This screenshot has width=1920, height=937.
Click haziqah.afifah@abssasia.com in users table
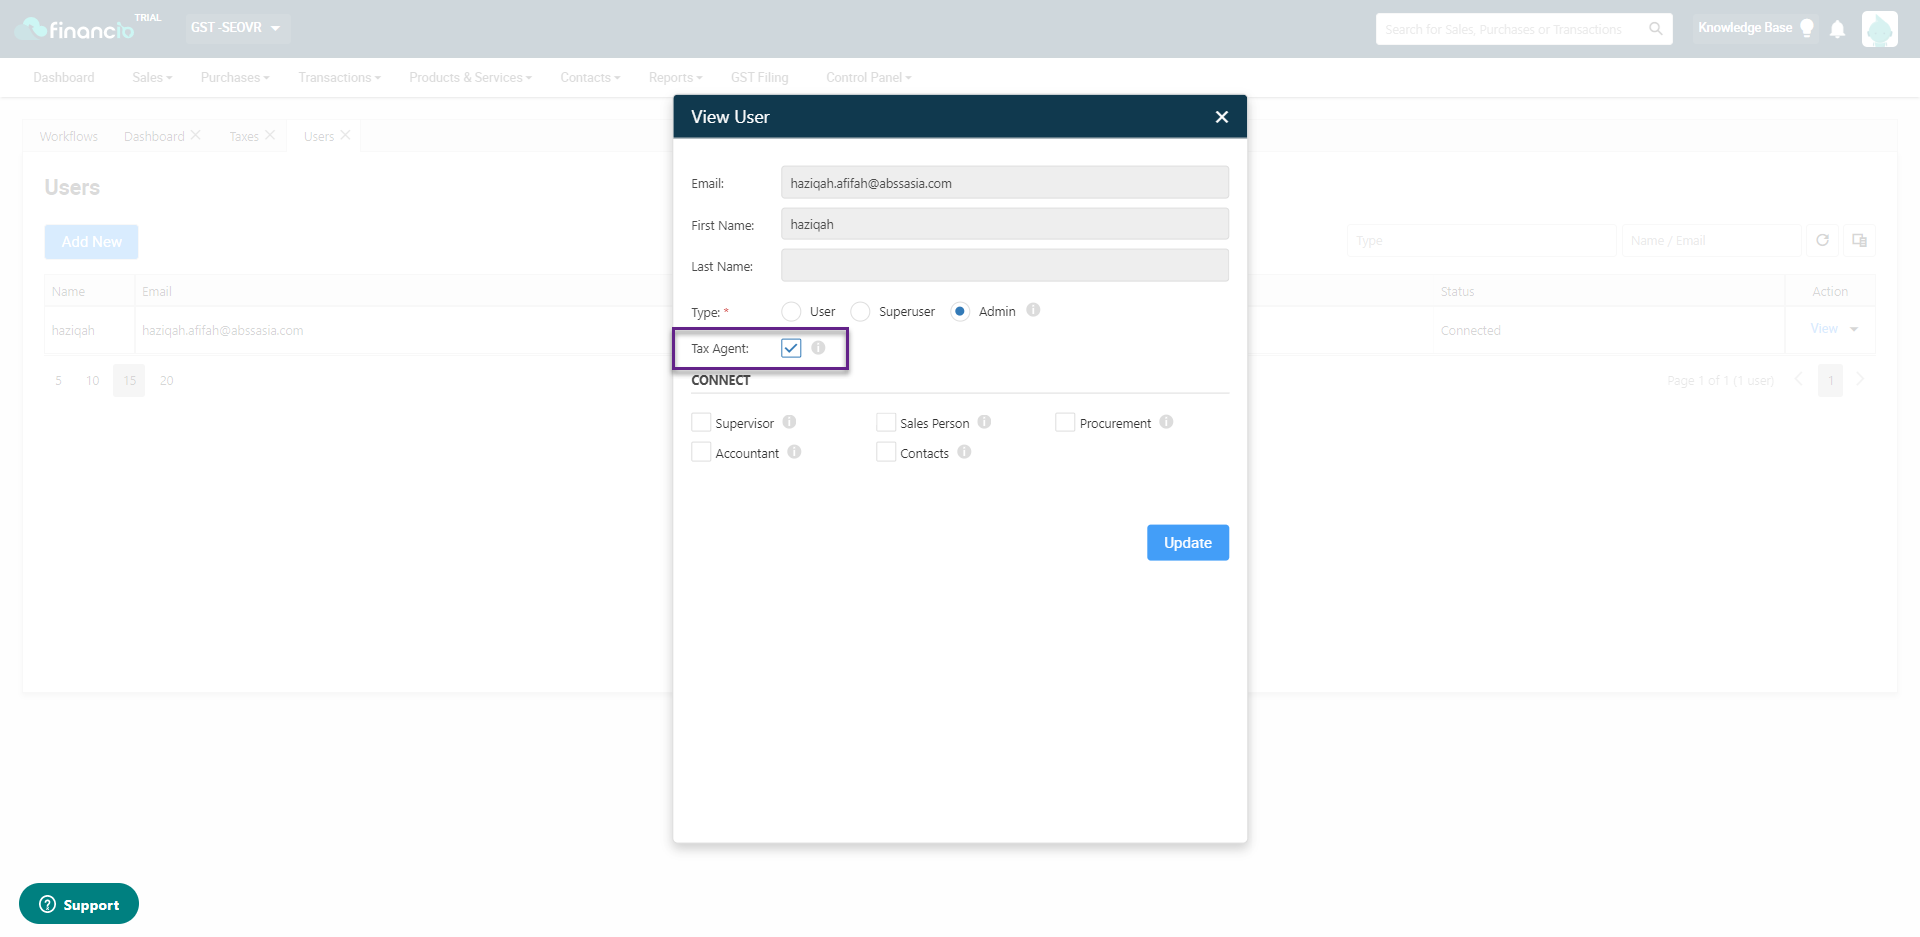click(222, 330)
